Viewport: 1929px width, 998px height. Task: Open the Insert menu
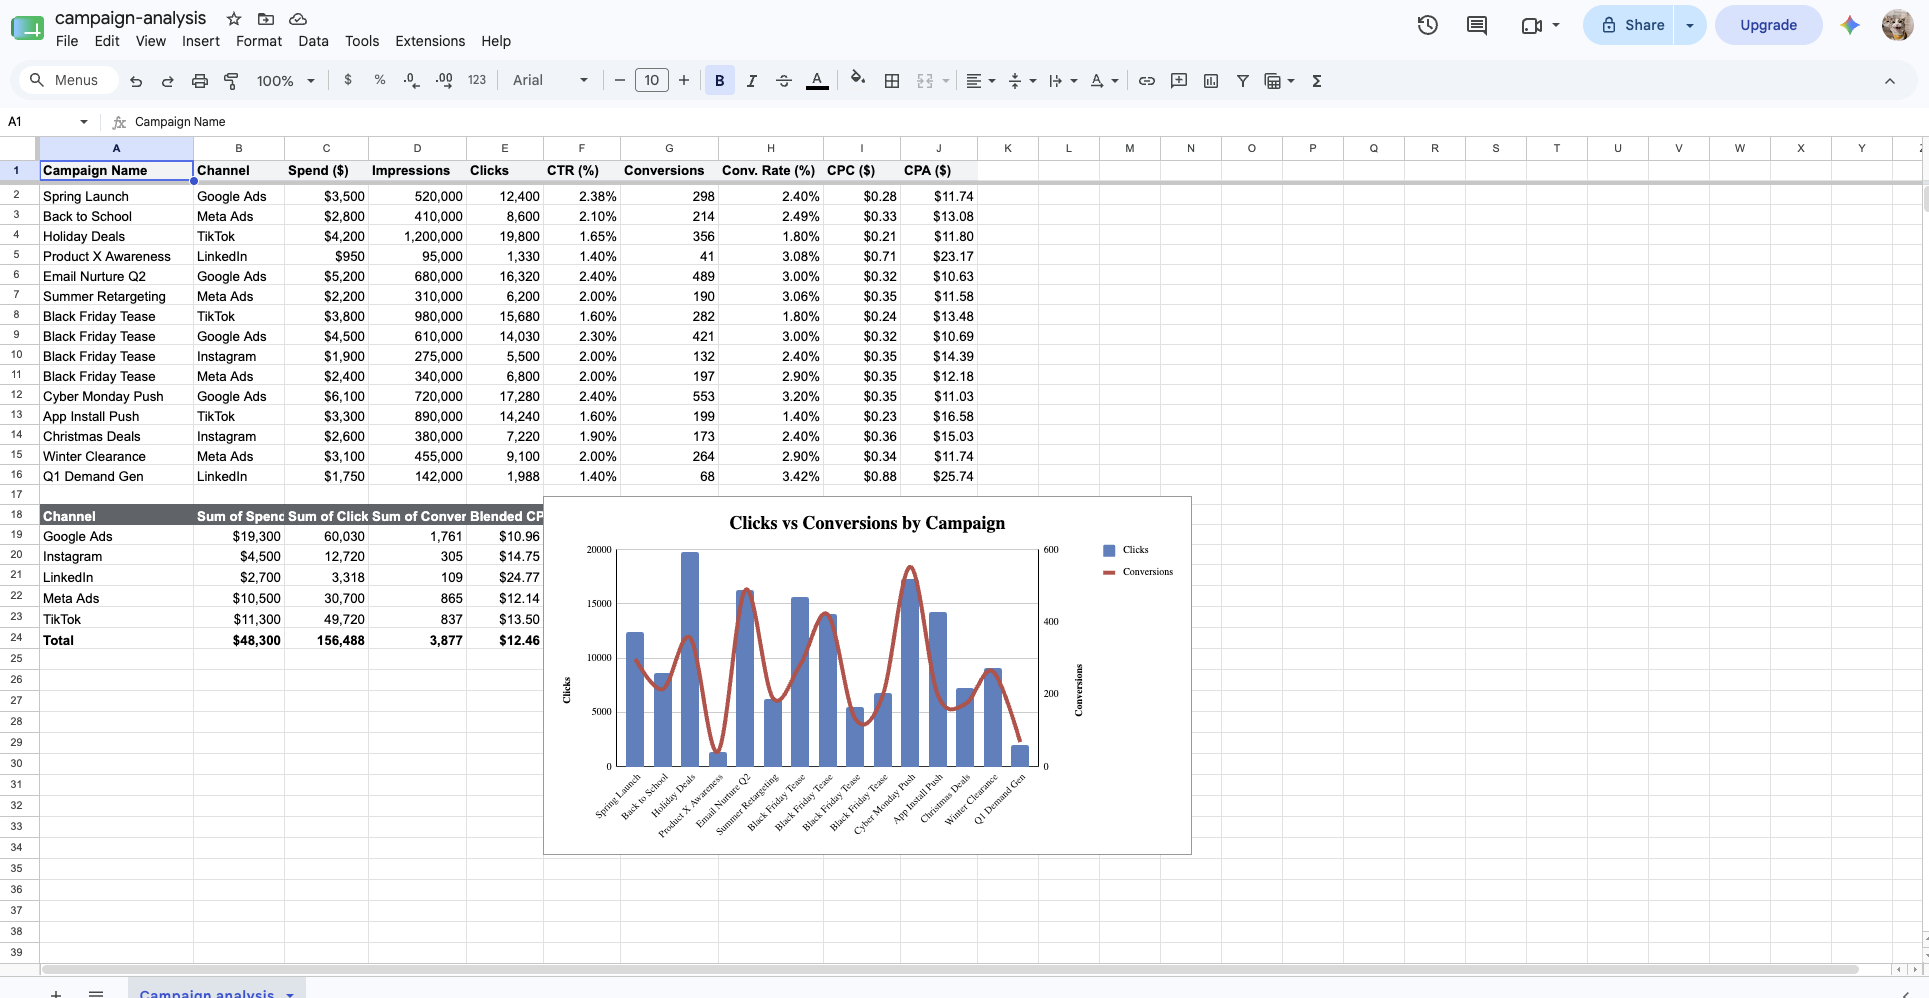point(201,41)
